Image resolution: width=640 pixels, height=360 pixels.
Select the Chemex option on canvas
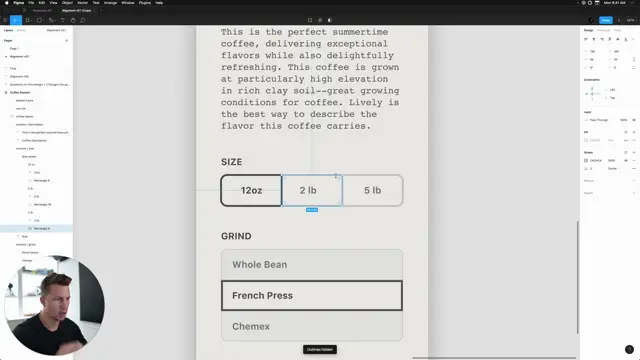(x=312, y=326)
